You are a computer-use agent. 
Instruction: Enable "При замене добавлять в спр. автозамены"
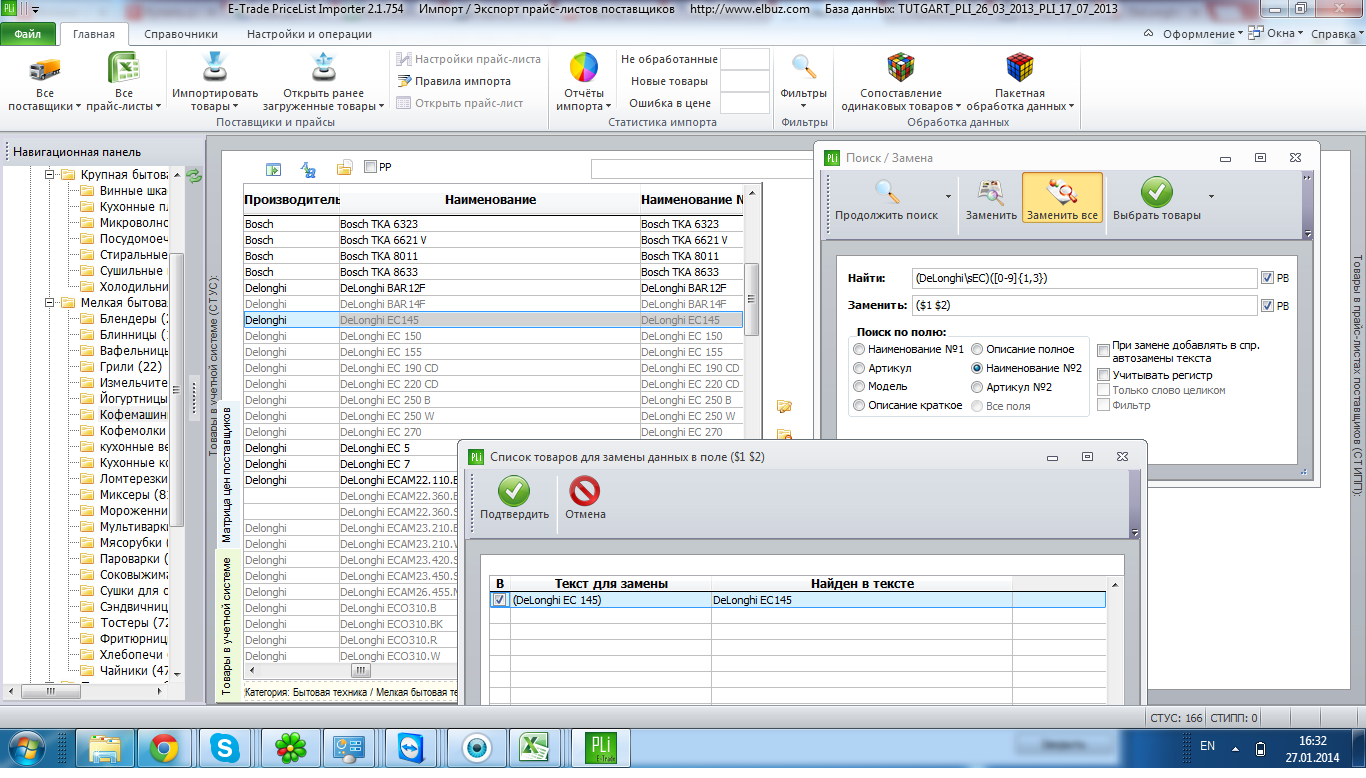click(1103, 351)
